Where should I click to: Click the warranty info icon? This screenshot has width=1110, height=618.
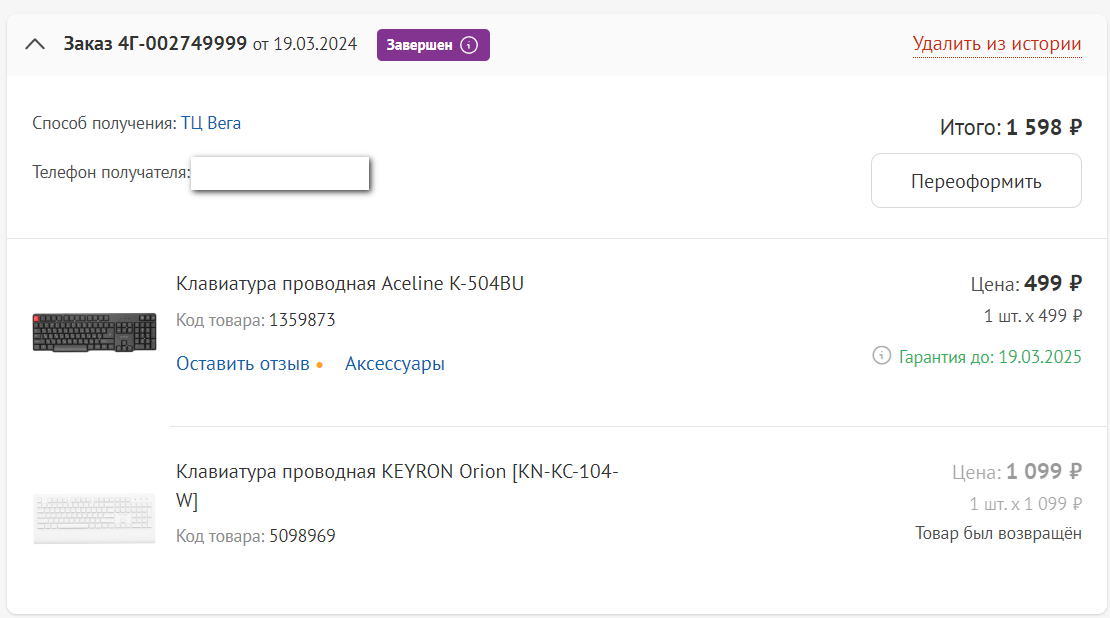[881, 356]
